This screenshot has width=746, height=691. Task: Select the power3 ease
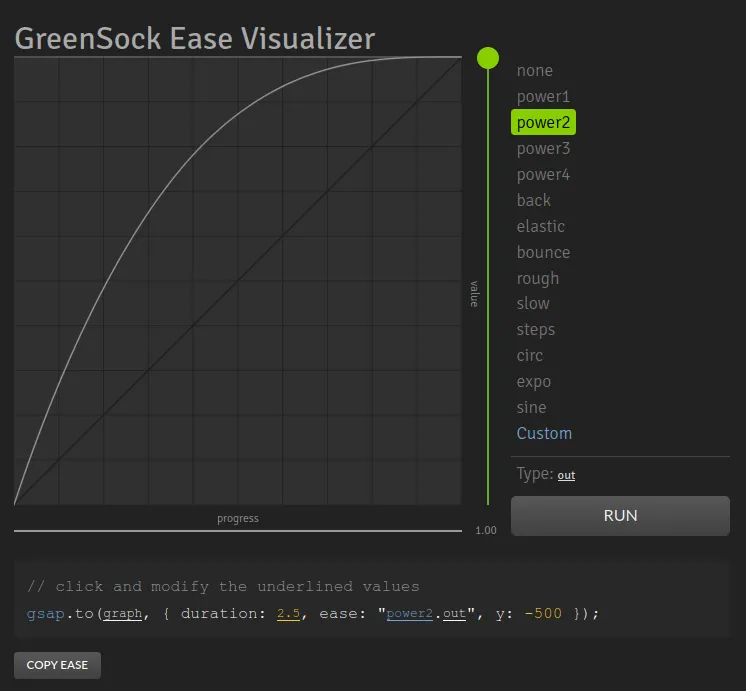pos(543,148)
